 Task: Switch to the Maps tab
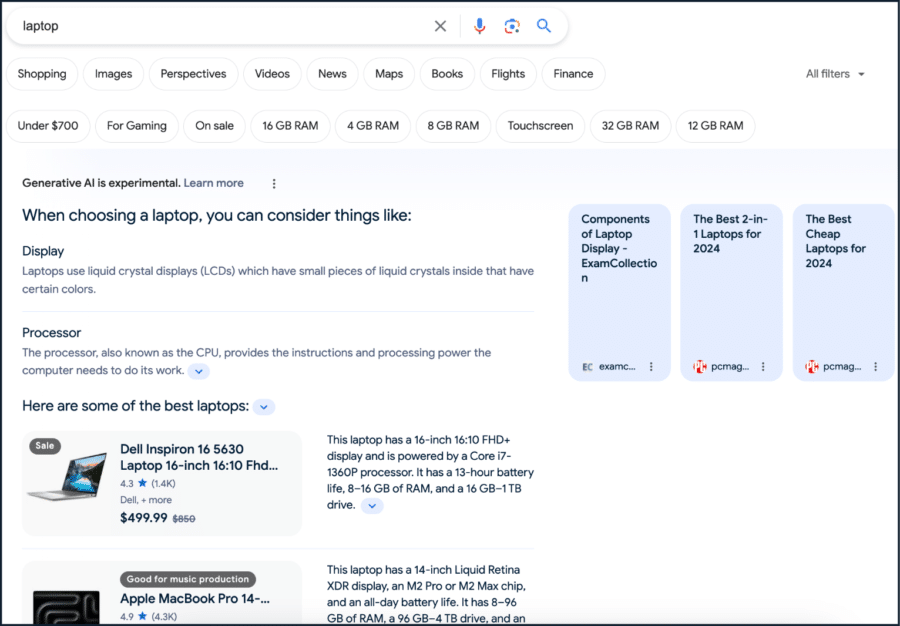(389, 74)
